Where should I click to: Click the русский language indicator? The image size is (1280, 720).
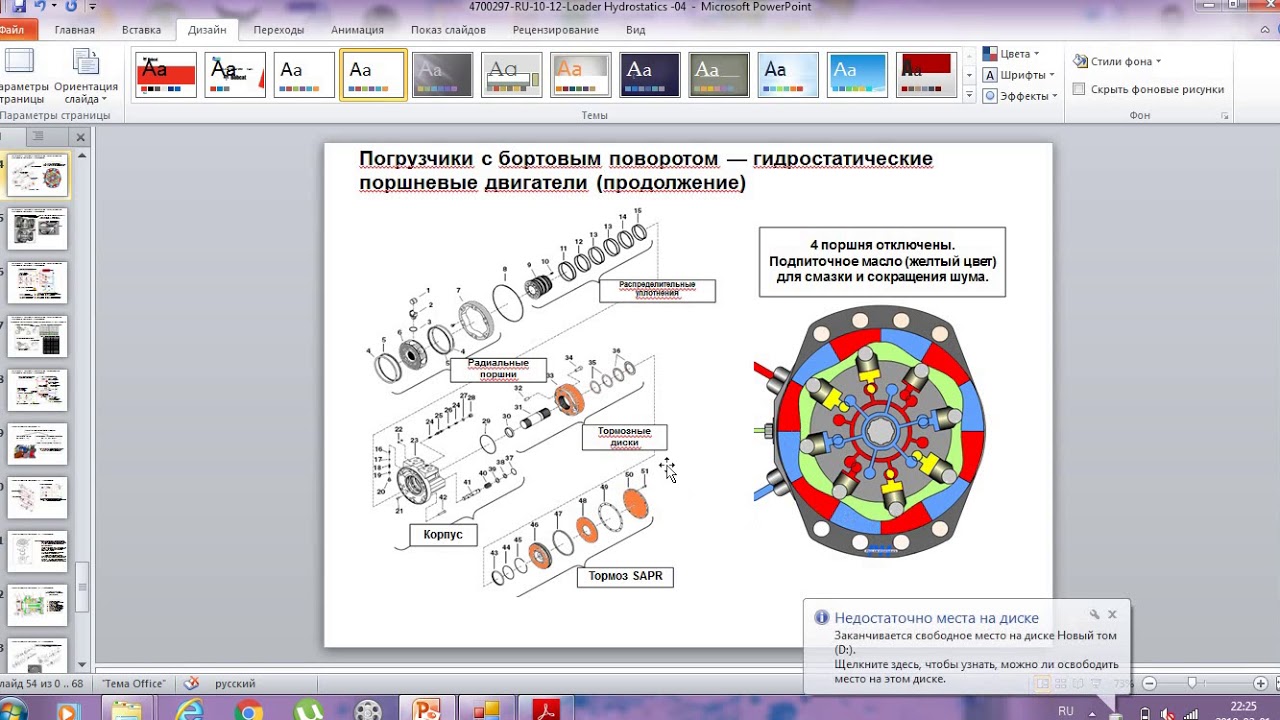pyautogui.click(x=235, y=684)
